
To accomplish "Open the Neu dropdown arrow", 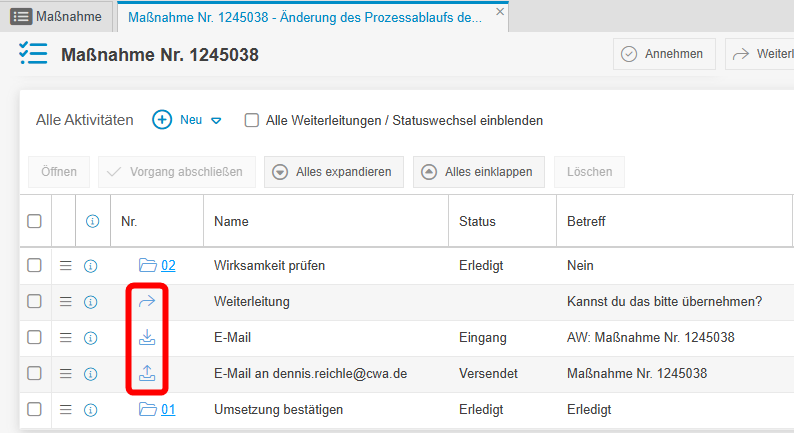I will (215, 121).
